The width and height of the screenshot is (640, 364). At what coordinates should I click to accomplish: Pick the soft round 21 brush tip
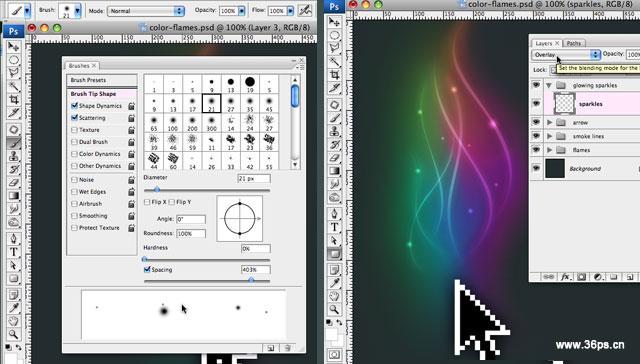(x=211, y=103)
